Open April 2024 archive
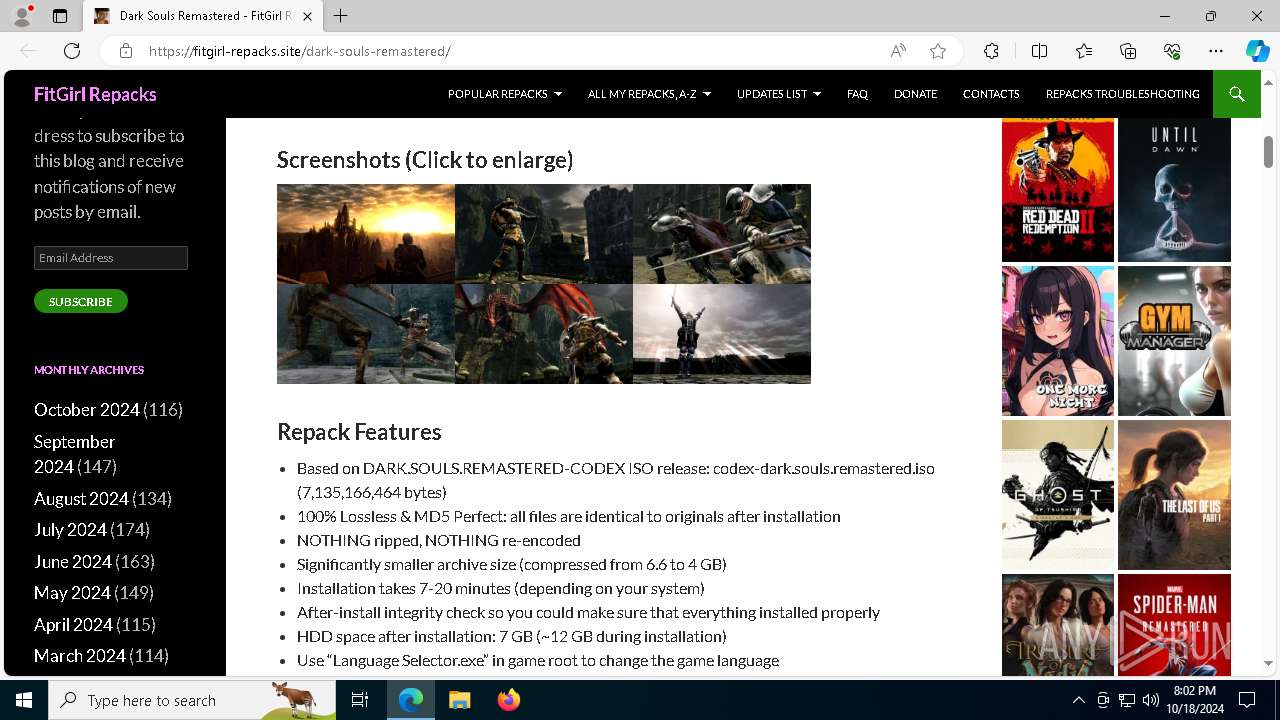The height and width of the screenshot is (720, 1280). click(73, 625)
